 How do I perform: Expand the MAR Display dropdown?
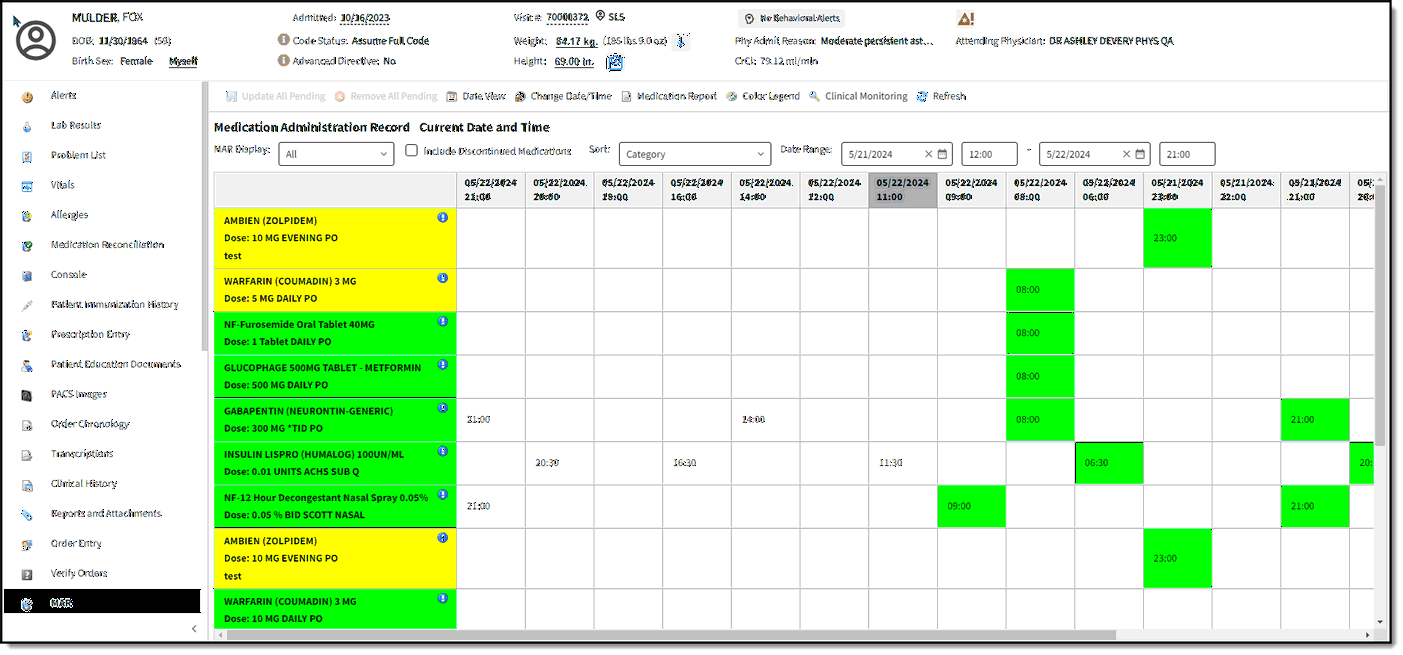pos(337,154)
